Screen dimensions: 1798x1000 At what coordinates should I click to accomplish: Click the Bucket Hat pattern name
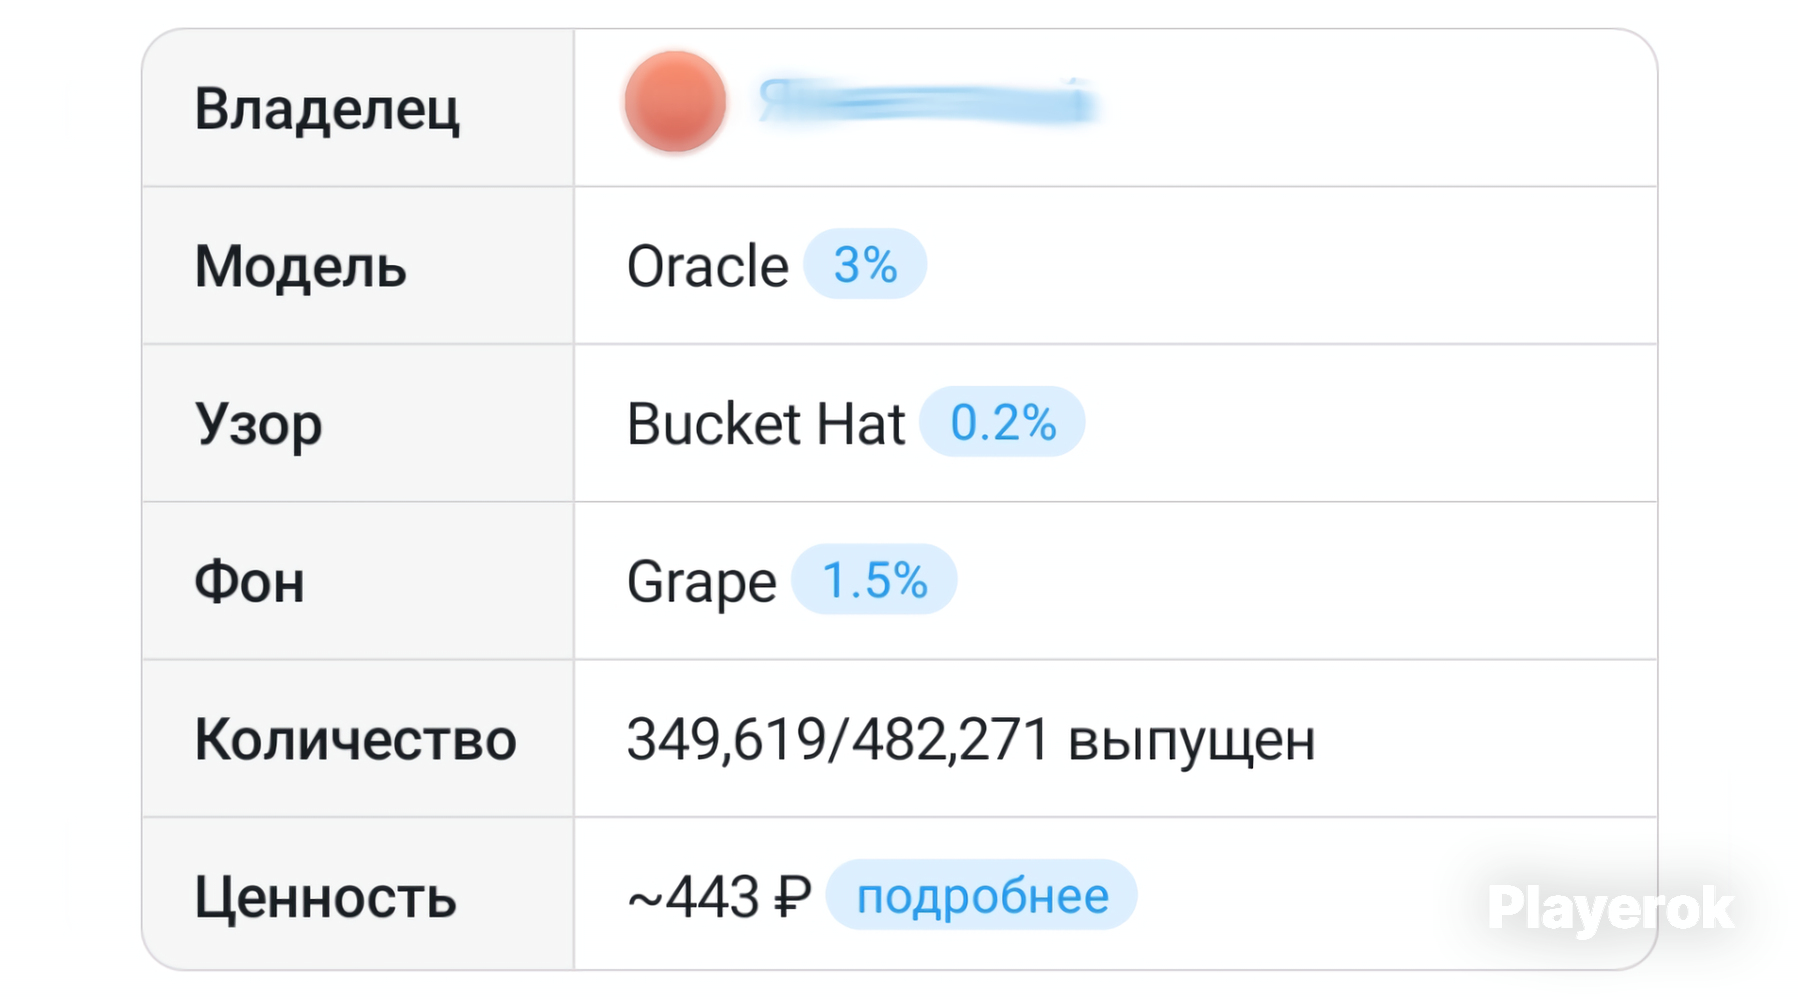point(765,424)
